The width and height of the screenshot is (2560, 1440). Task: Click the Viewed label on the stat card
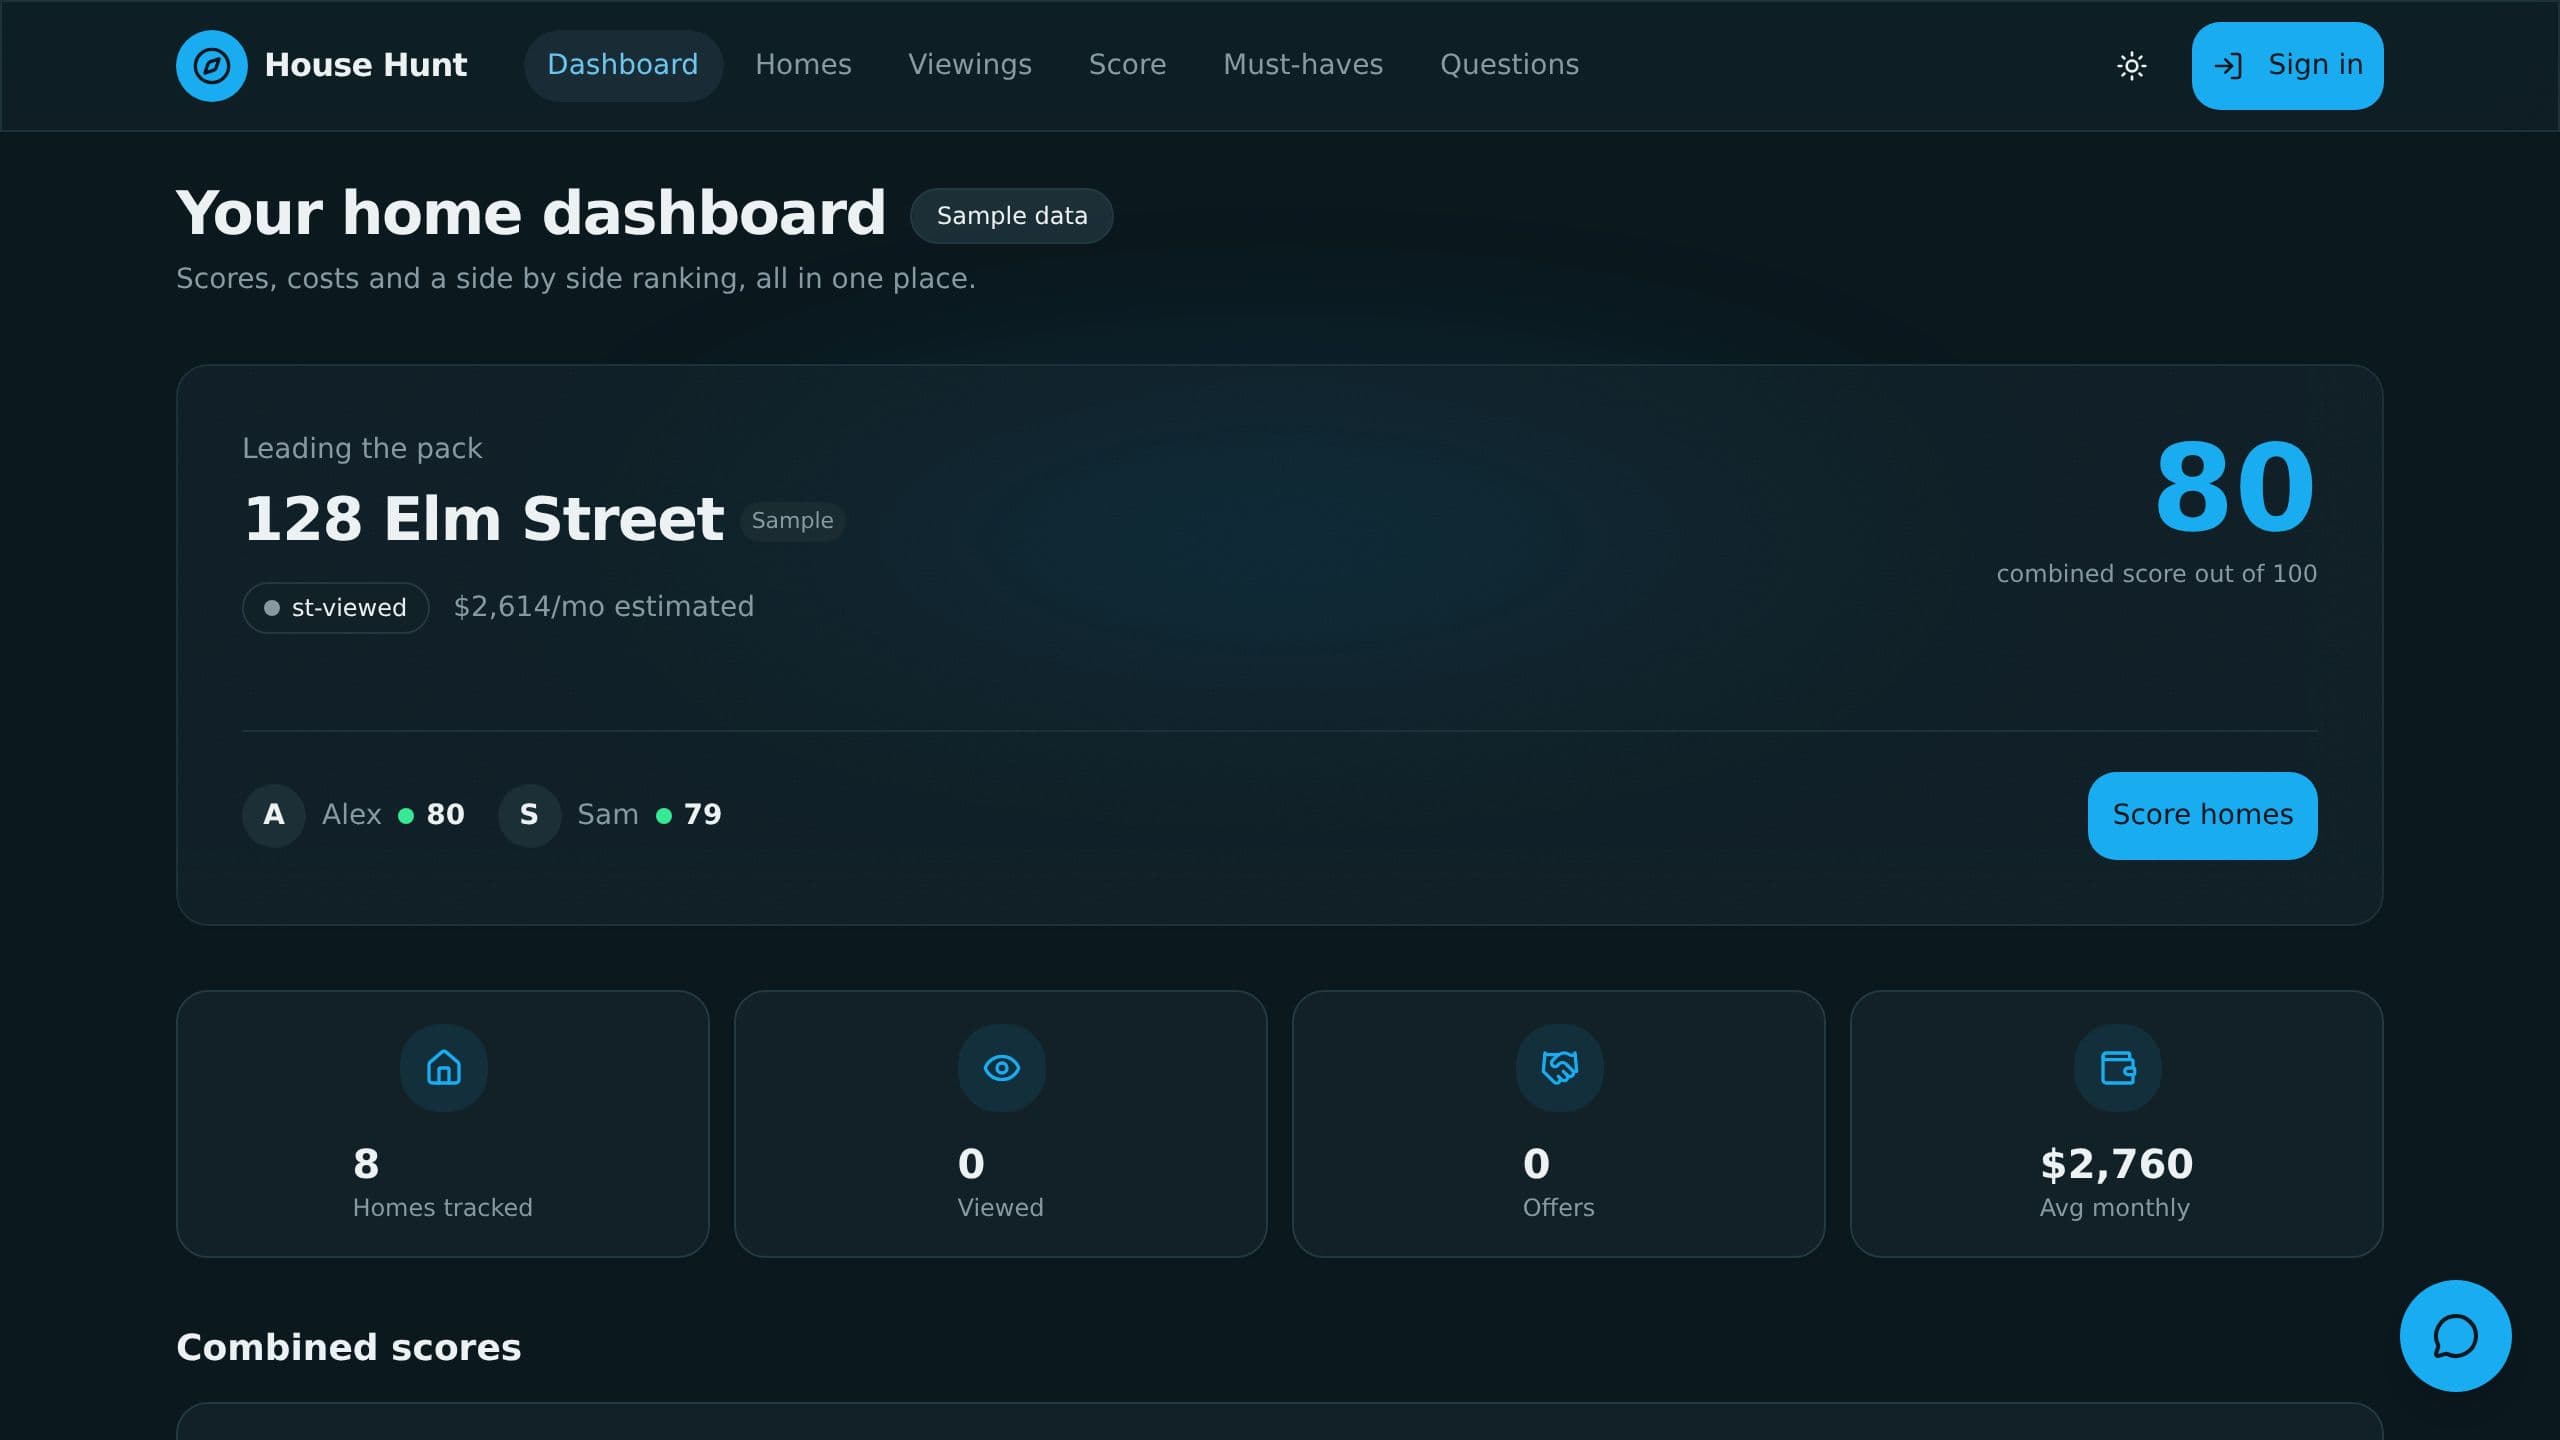pos(1000,1208)
